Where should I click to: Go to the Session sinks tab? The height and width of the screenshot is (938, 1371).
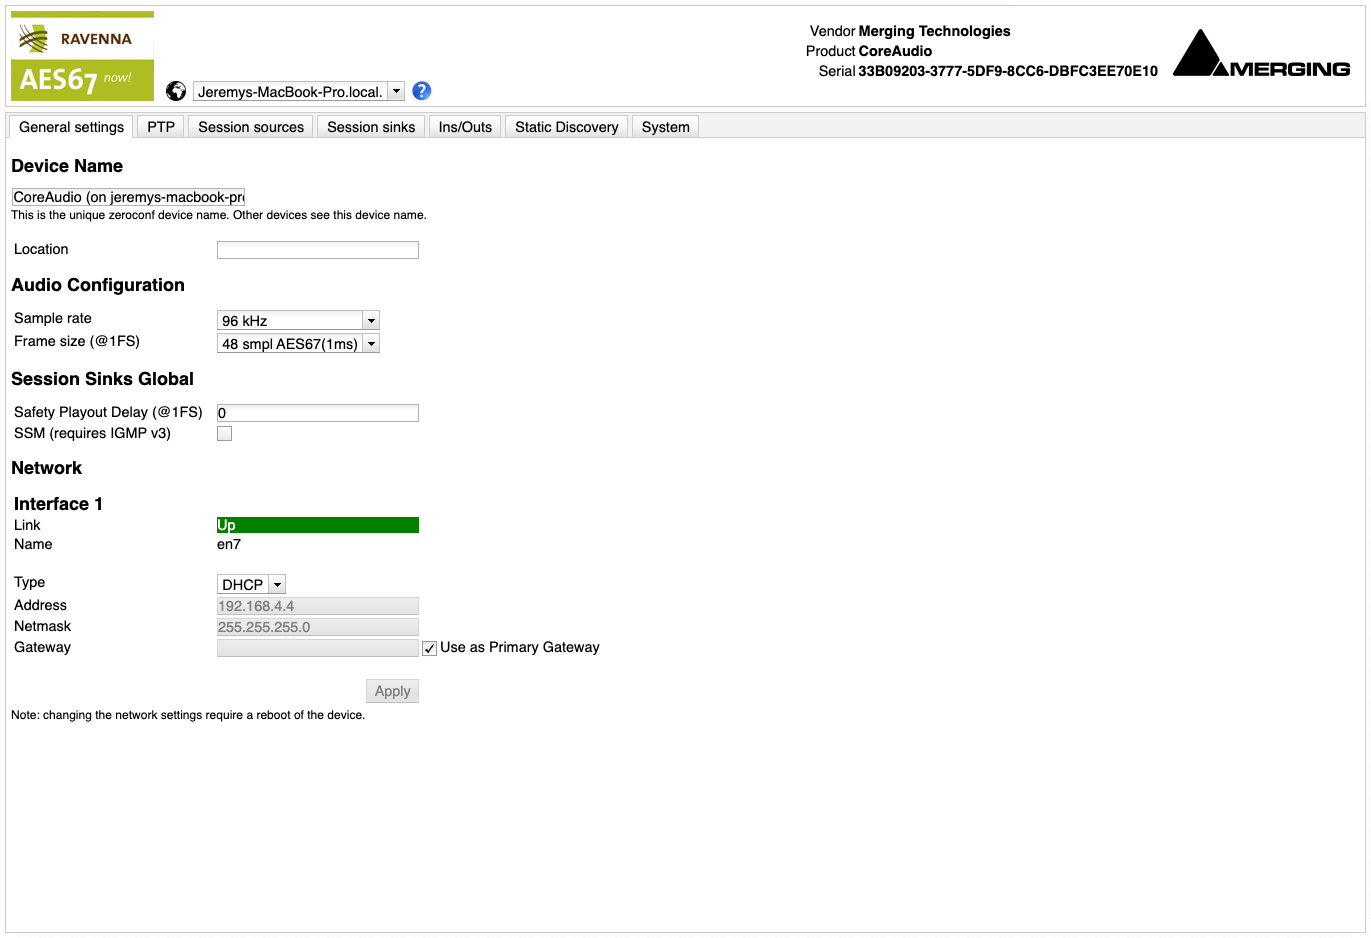tap(371, 127)
